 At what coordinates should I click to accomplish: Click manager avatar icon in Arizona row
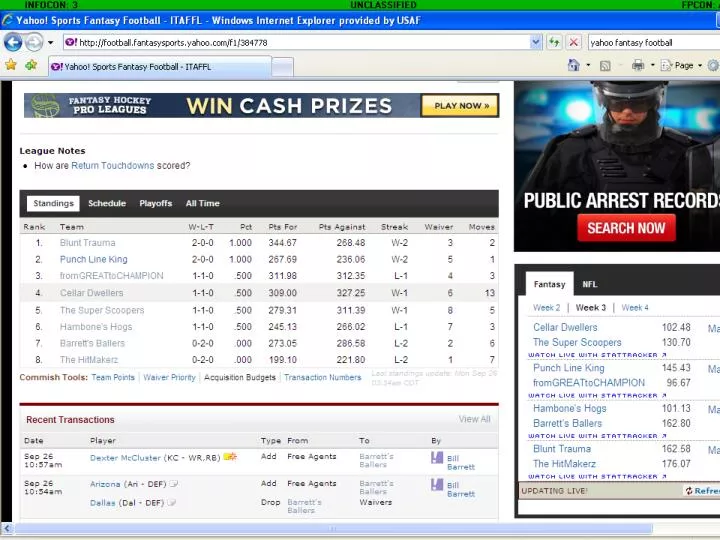437,484
